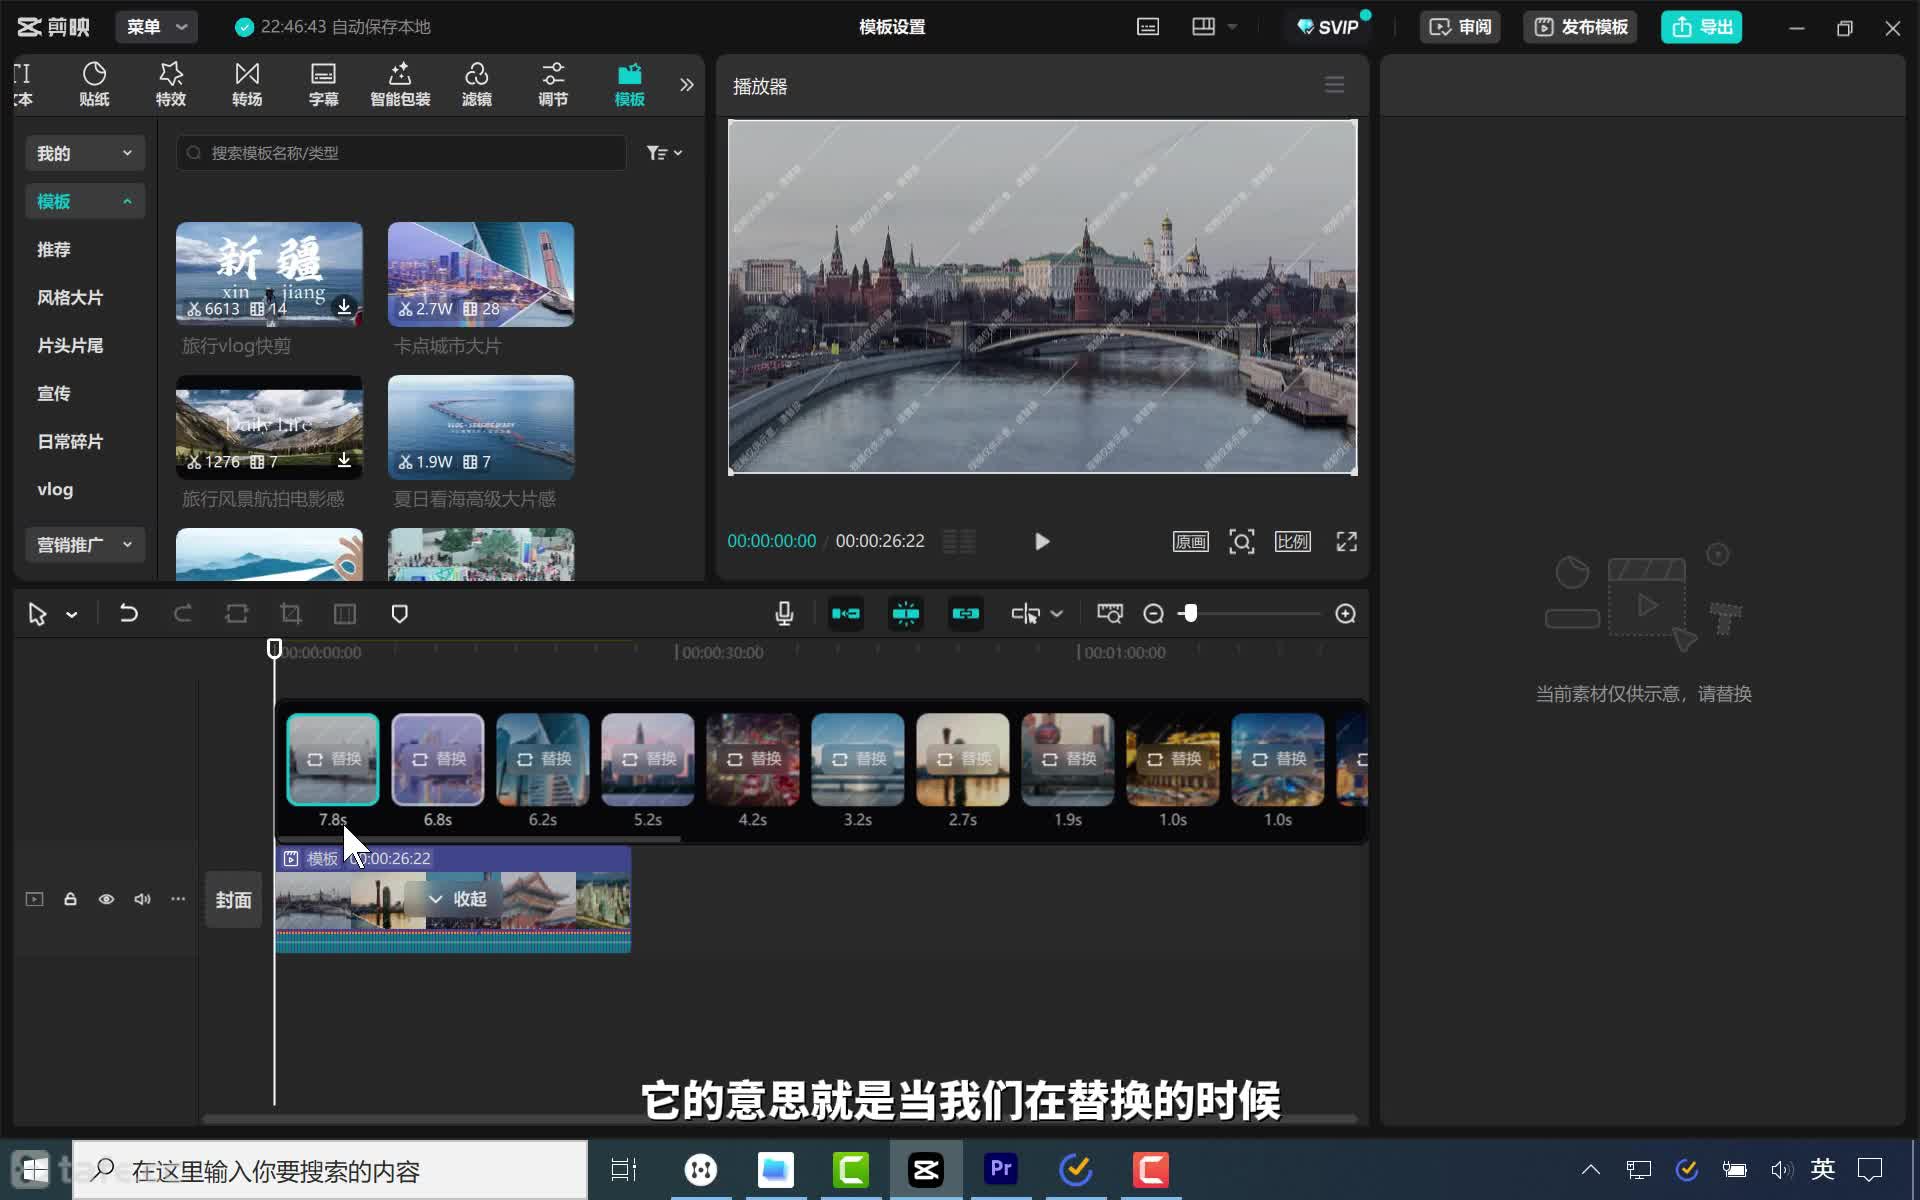Open Premiere Pro from the taskbar
The width and height of the screenshot is (1920, 1200).
coord(1001,1169)
